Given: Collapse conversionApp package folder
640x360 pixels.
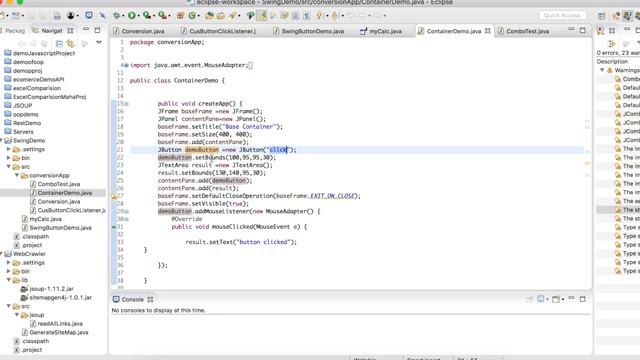Looking at the screenshot, I should point(17,176).
